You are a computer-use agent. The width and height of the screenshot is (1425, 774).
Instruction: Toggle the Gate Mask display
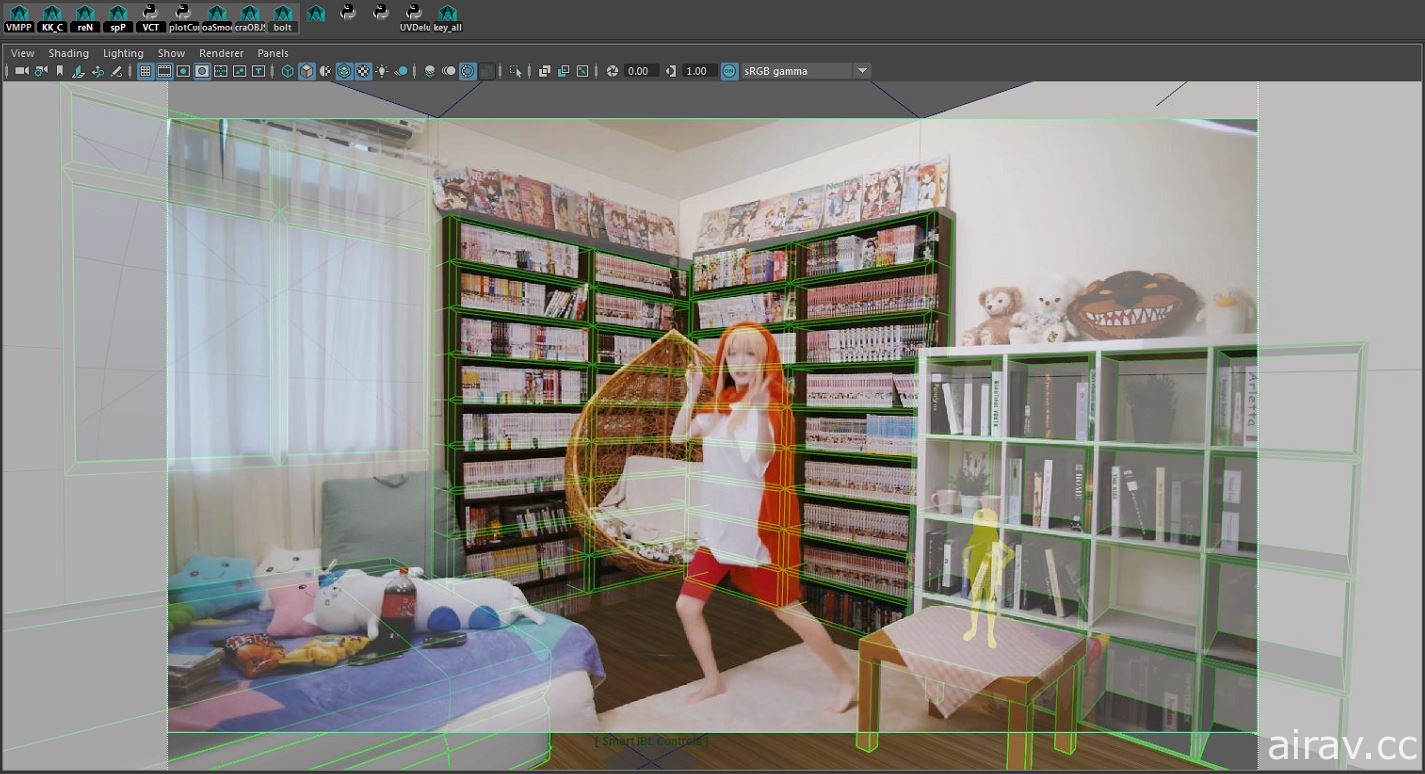[202, 71]
